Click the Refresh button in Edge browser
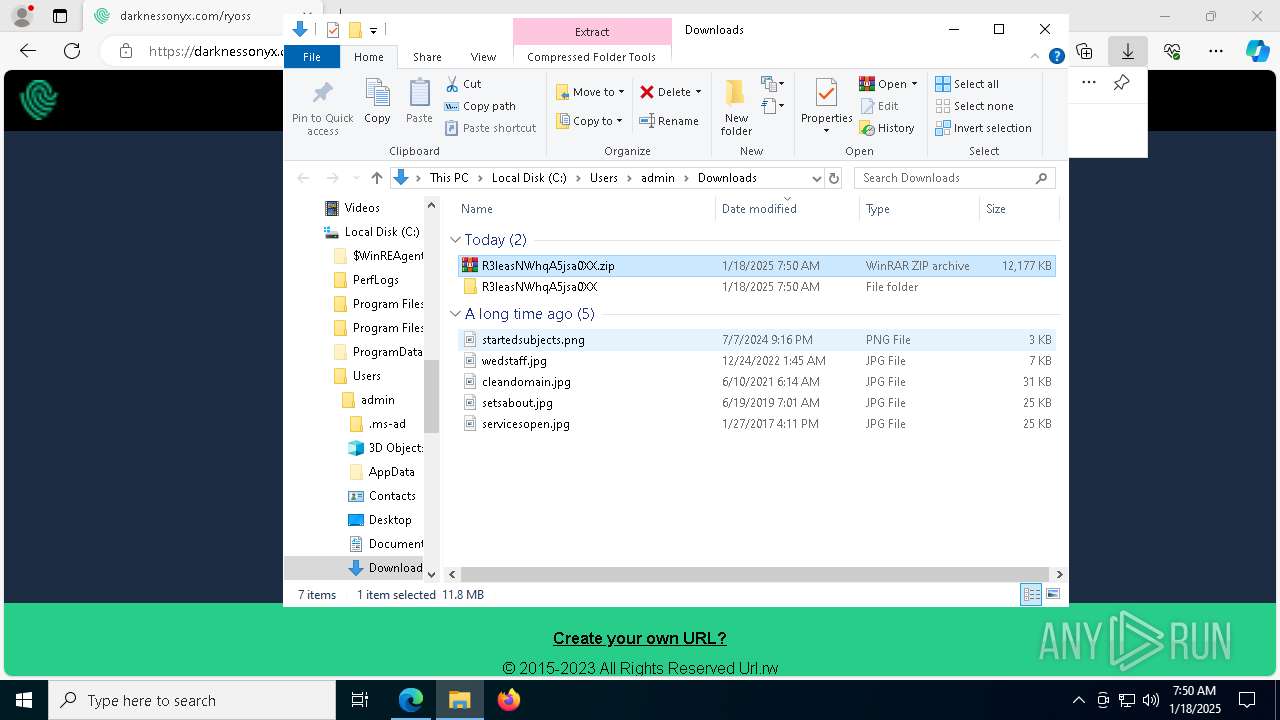Viewport: 1280px width, 720px height. coord(72,51)
